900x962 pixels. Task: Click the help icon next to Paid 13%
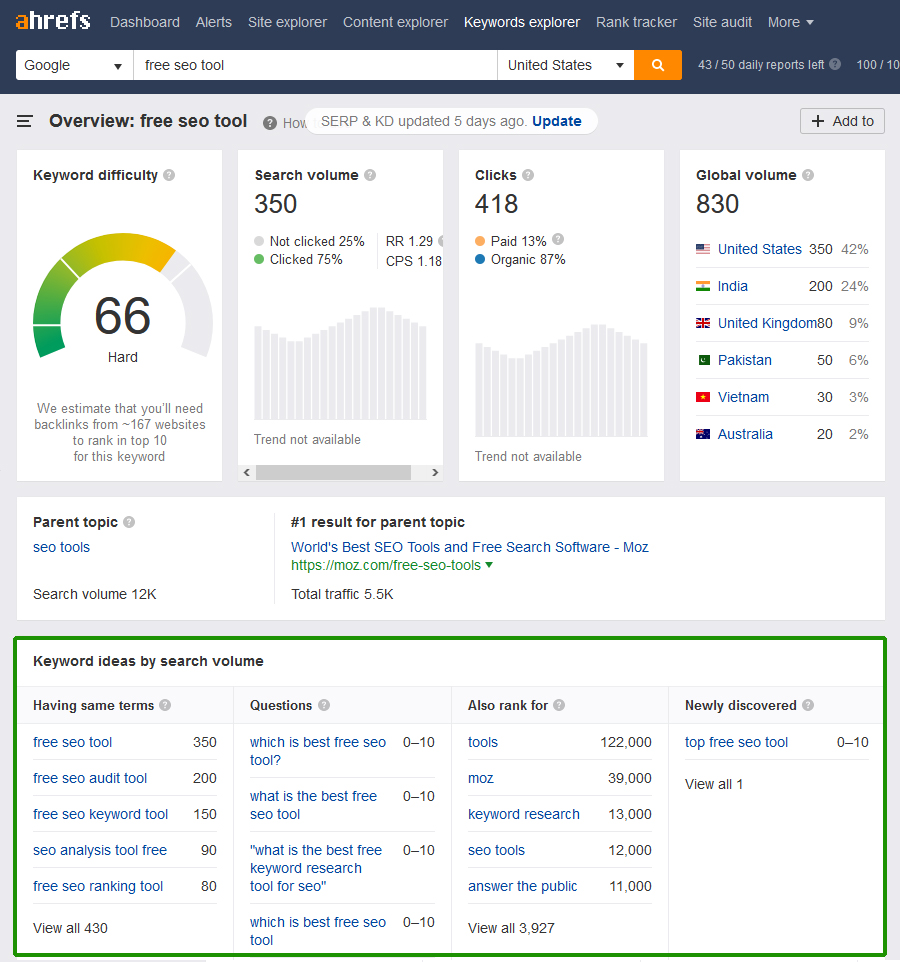(558, 239)
